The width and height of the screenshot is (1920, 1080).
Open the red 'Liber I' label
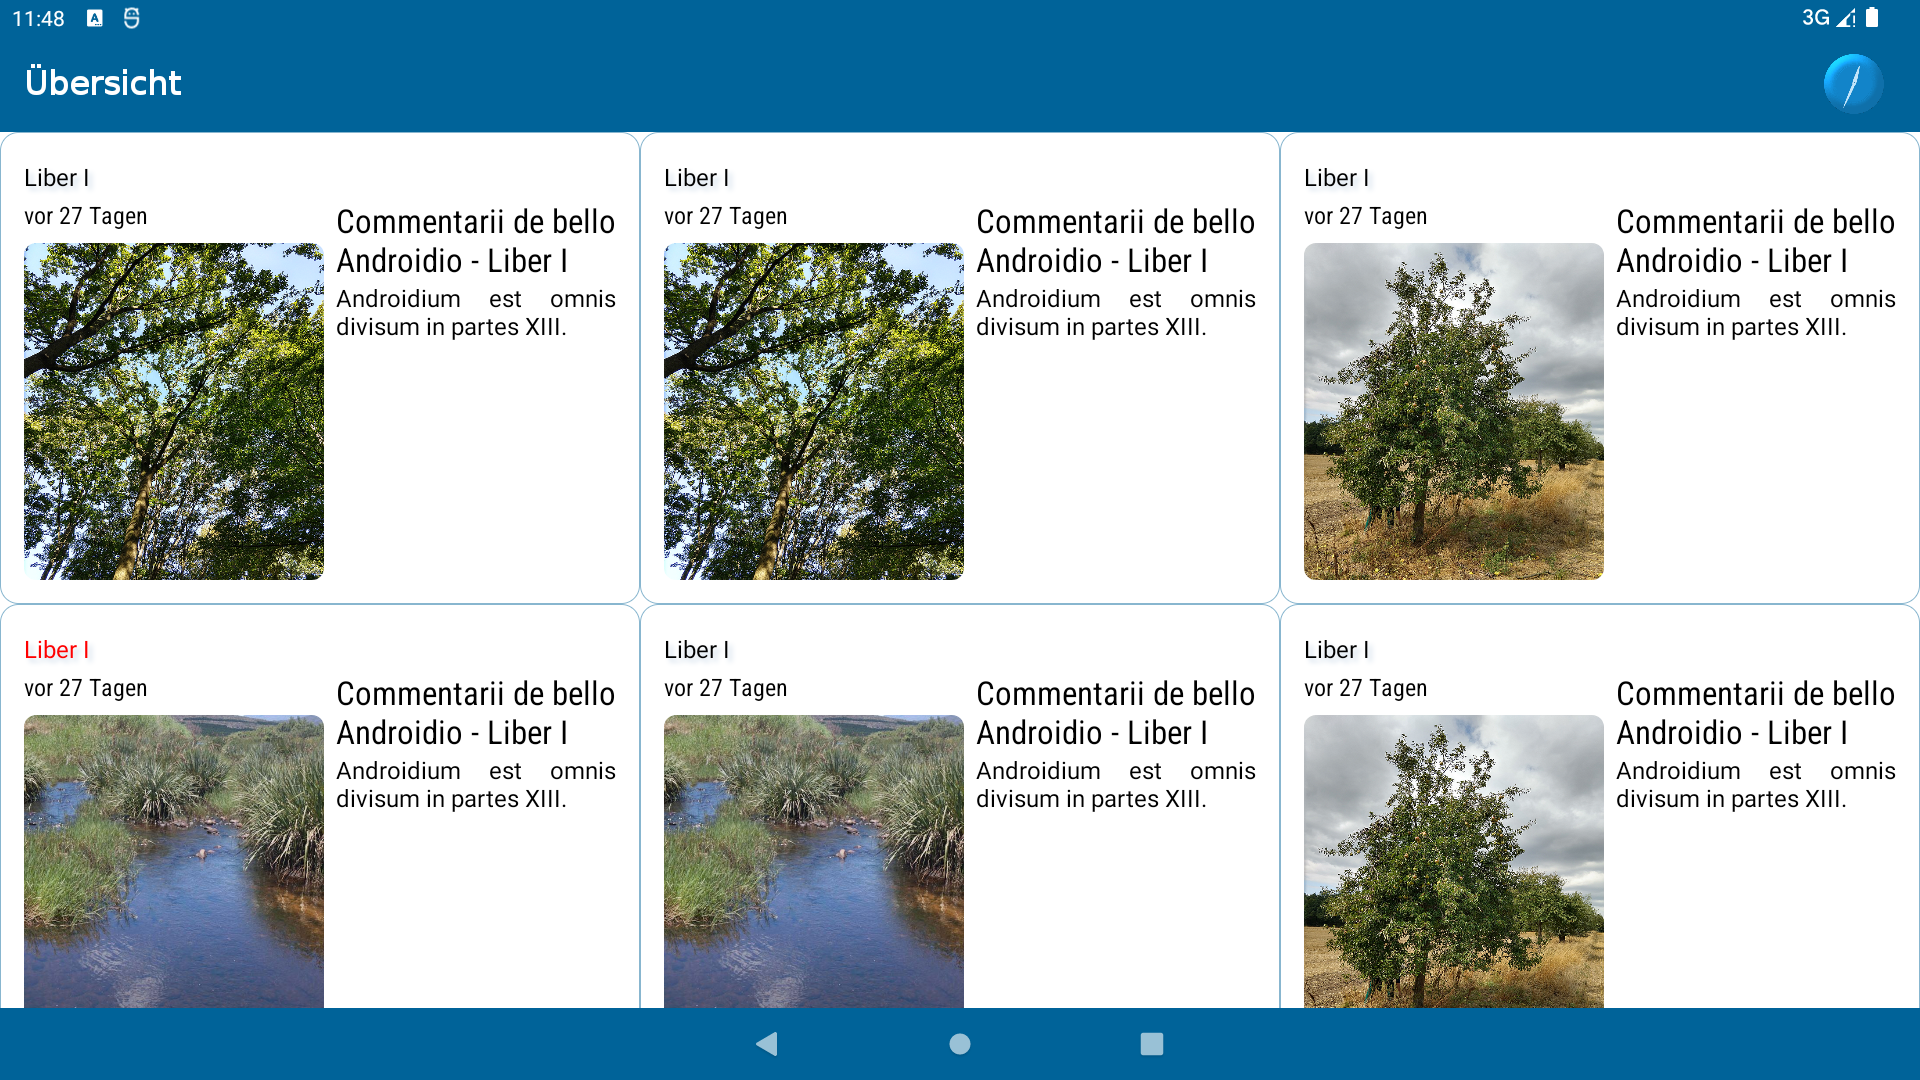coord(57,650)
